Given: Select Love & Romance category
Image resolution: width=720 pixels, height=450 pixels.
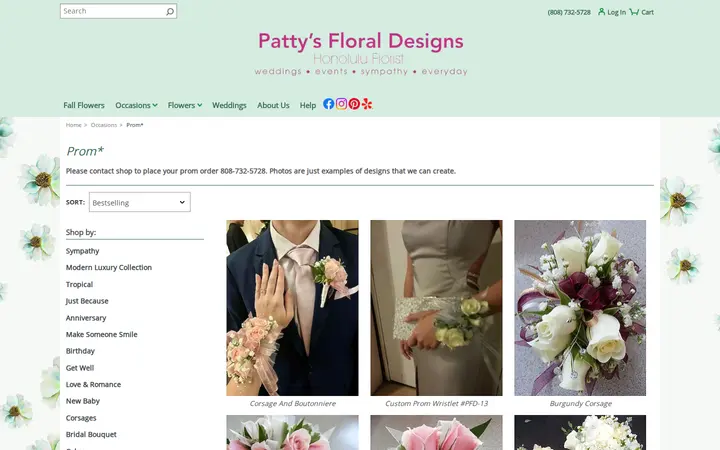Looking at the screenshot, I should point(93,384).
